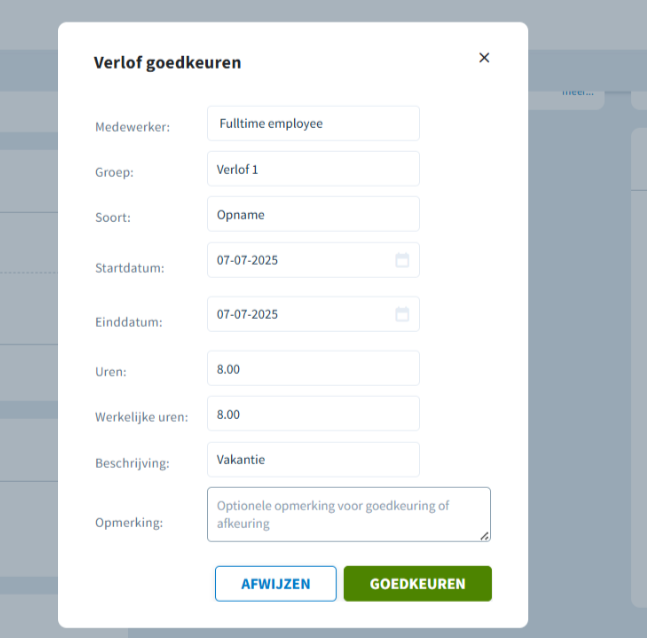This screenshot has width=647, height=638.
Task: Select the Werkelijke uren label
Action: point(142,417)
